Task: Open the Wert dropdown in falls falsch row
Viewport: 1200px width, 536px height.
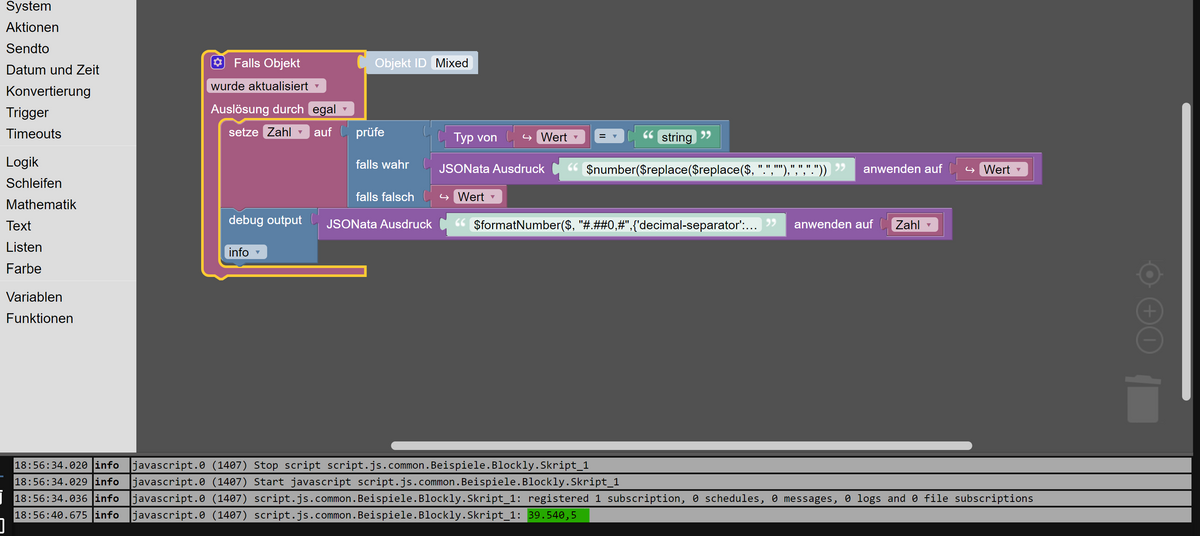Action: pos(477,197)
